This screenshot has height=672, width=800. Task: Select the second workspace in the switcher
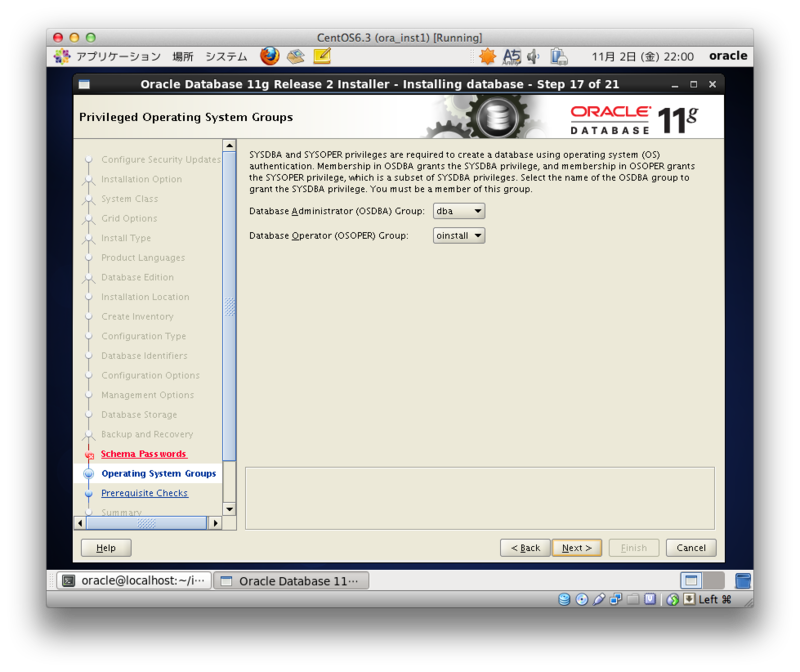click(x=714, y=581)
